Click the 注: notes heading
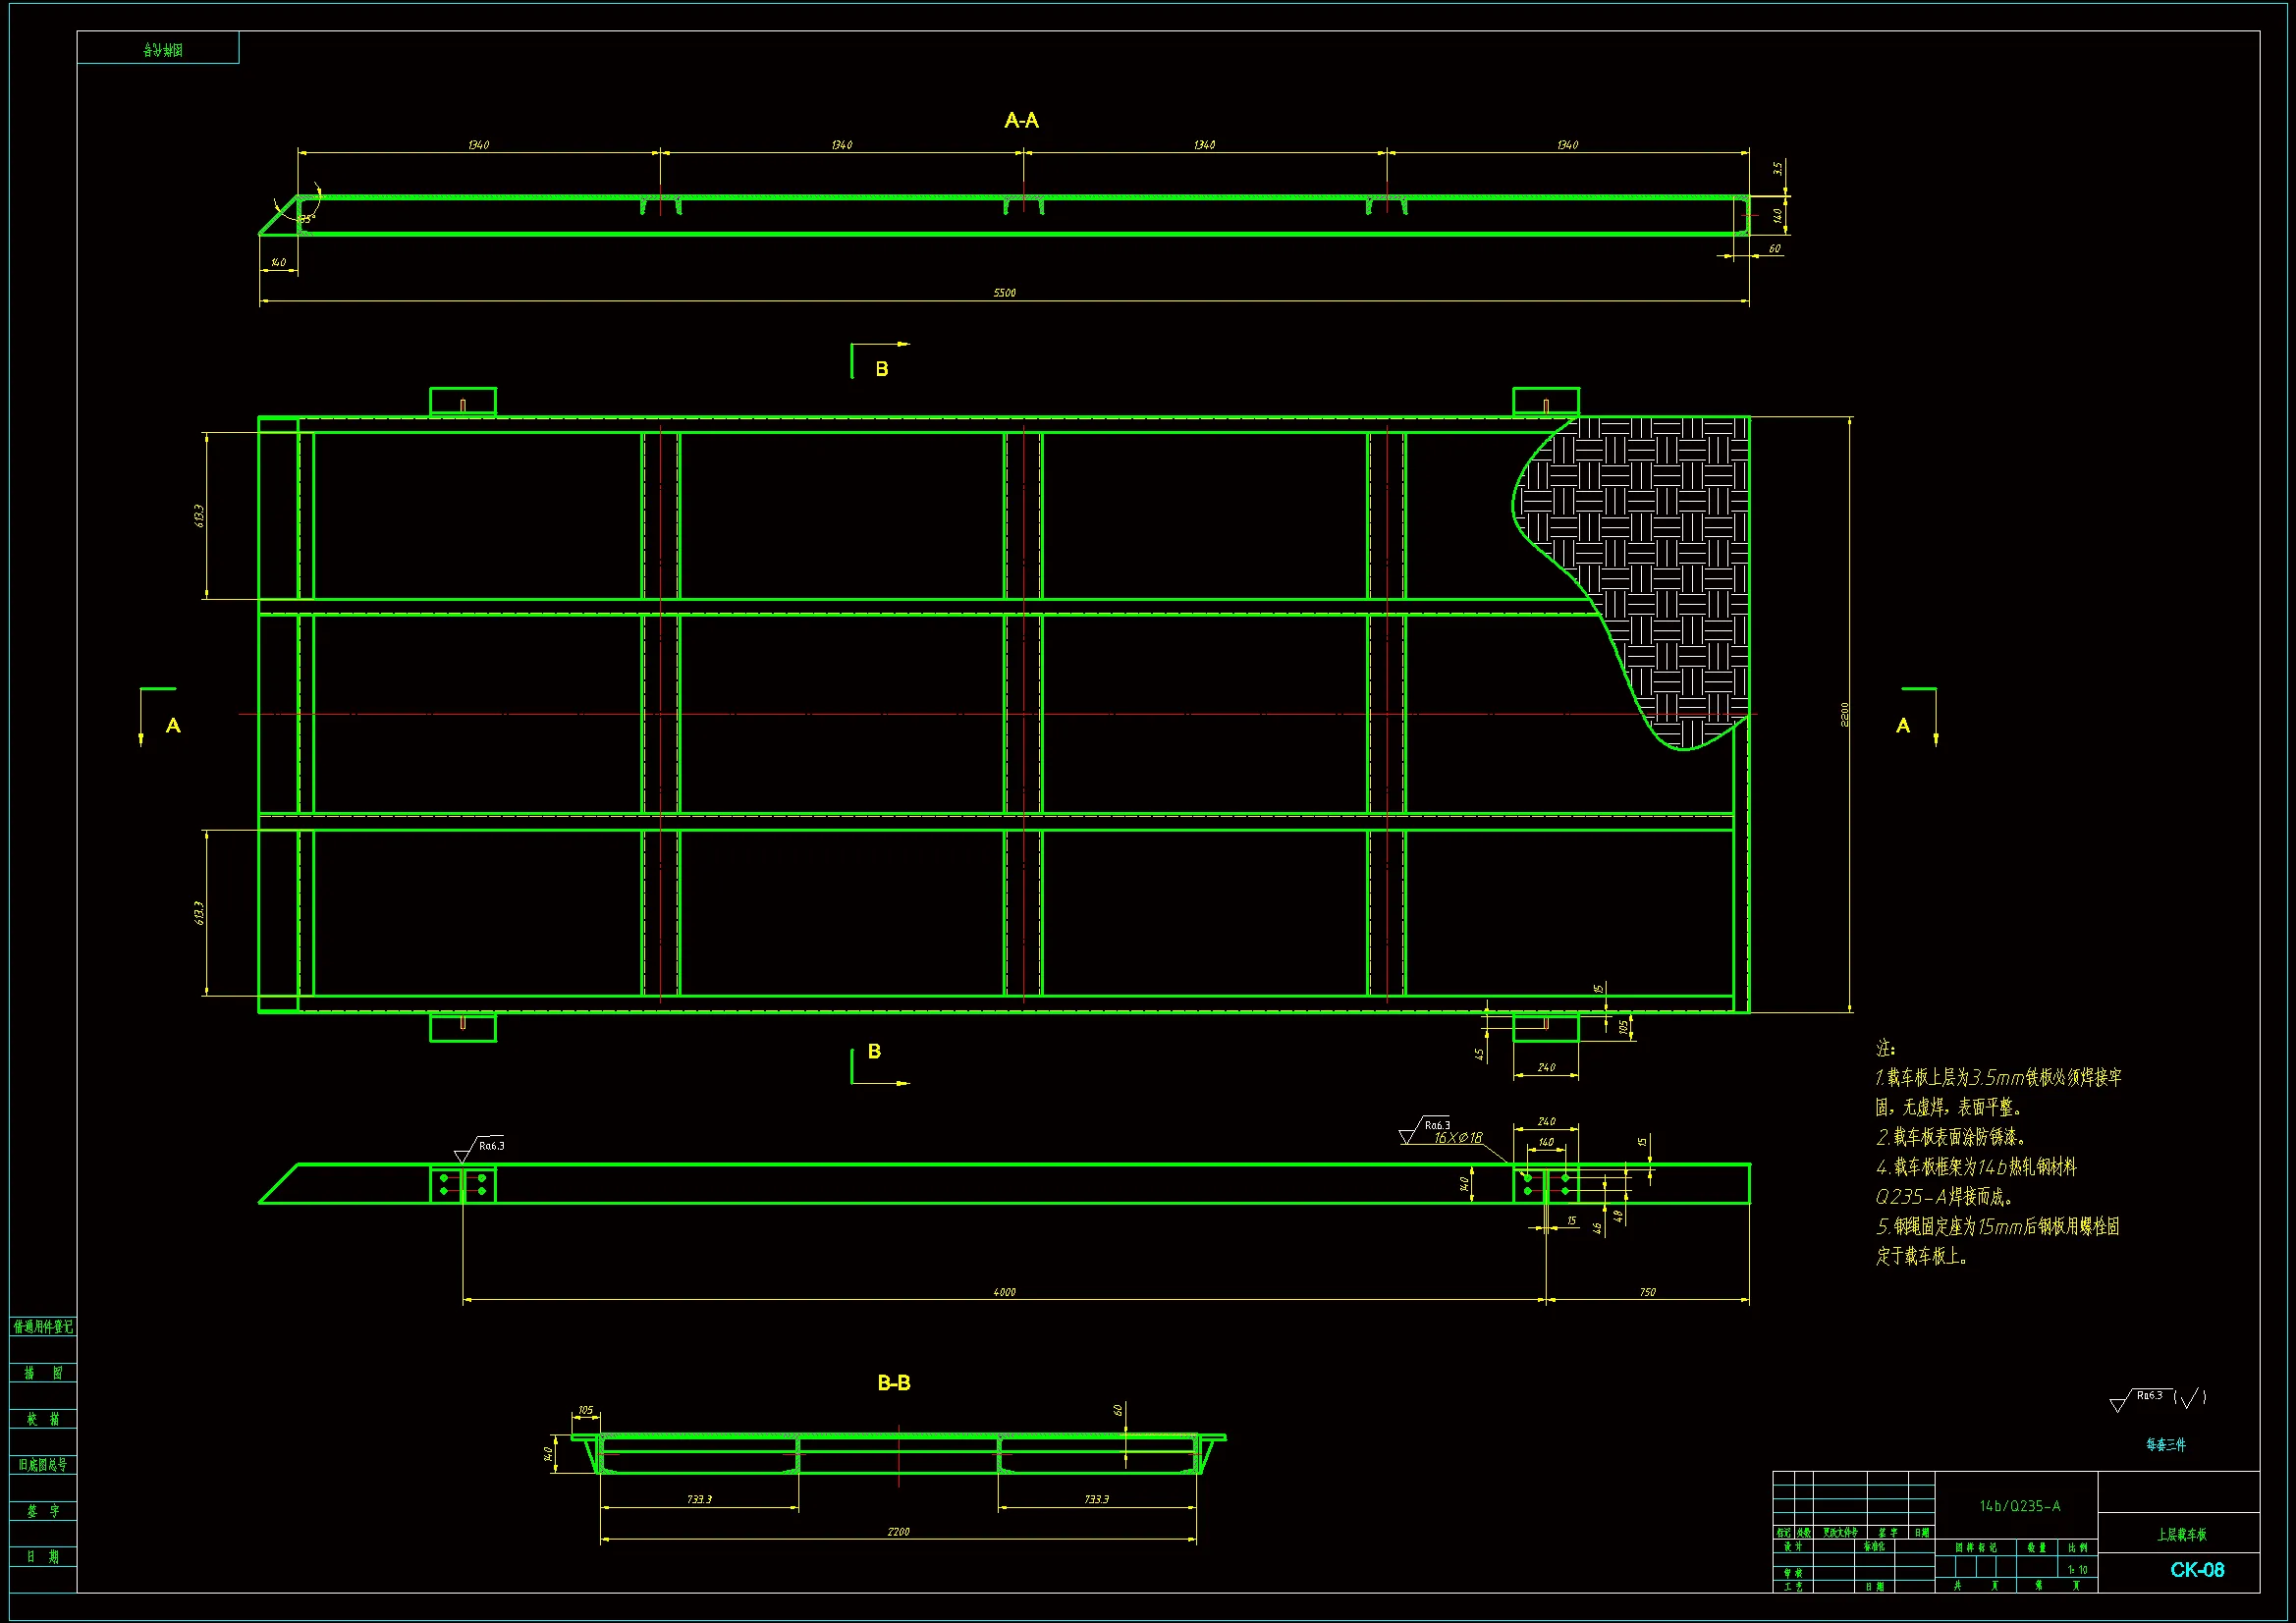The height and width of the screenshot is (1623, 2296). [x=1885, y=1048]
